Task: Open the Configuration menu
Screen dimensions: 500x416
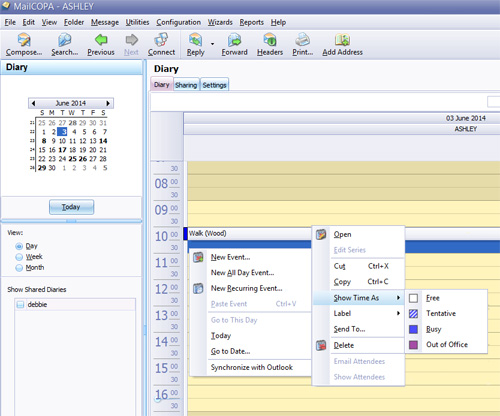Action: [x=178, y=22]
